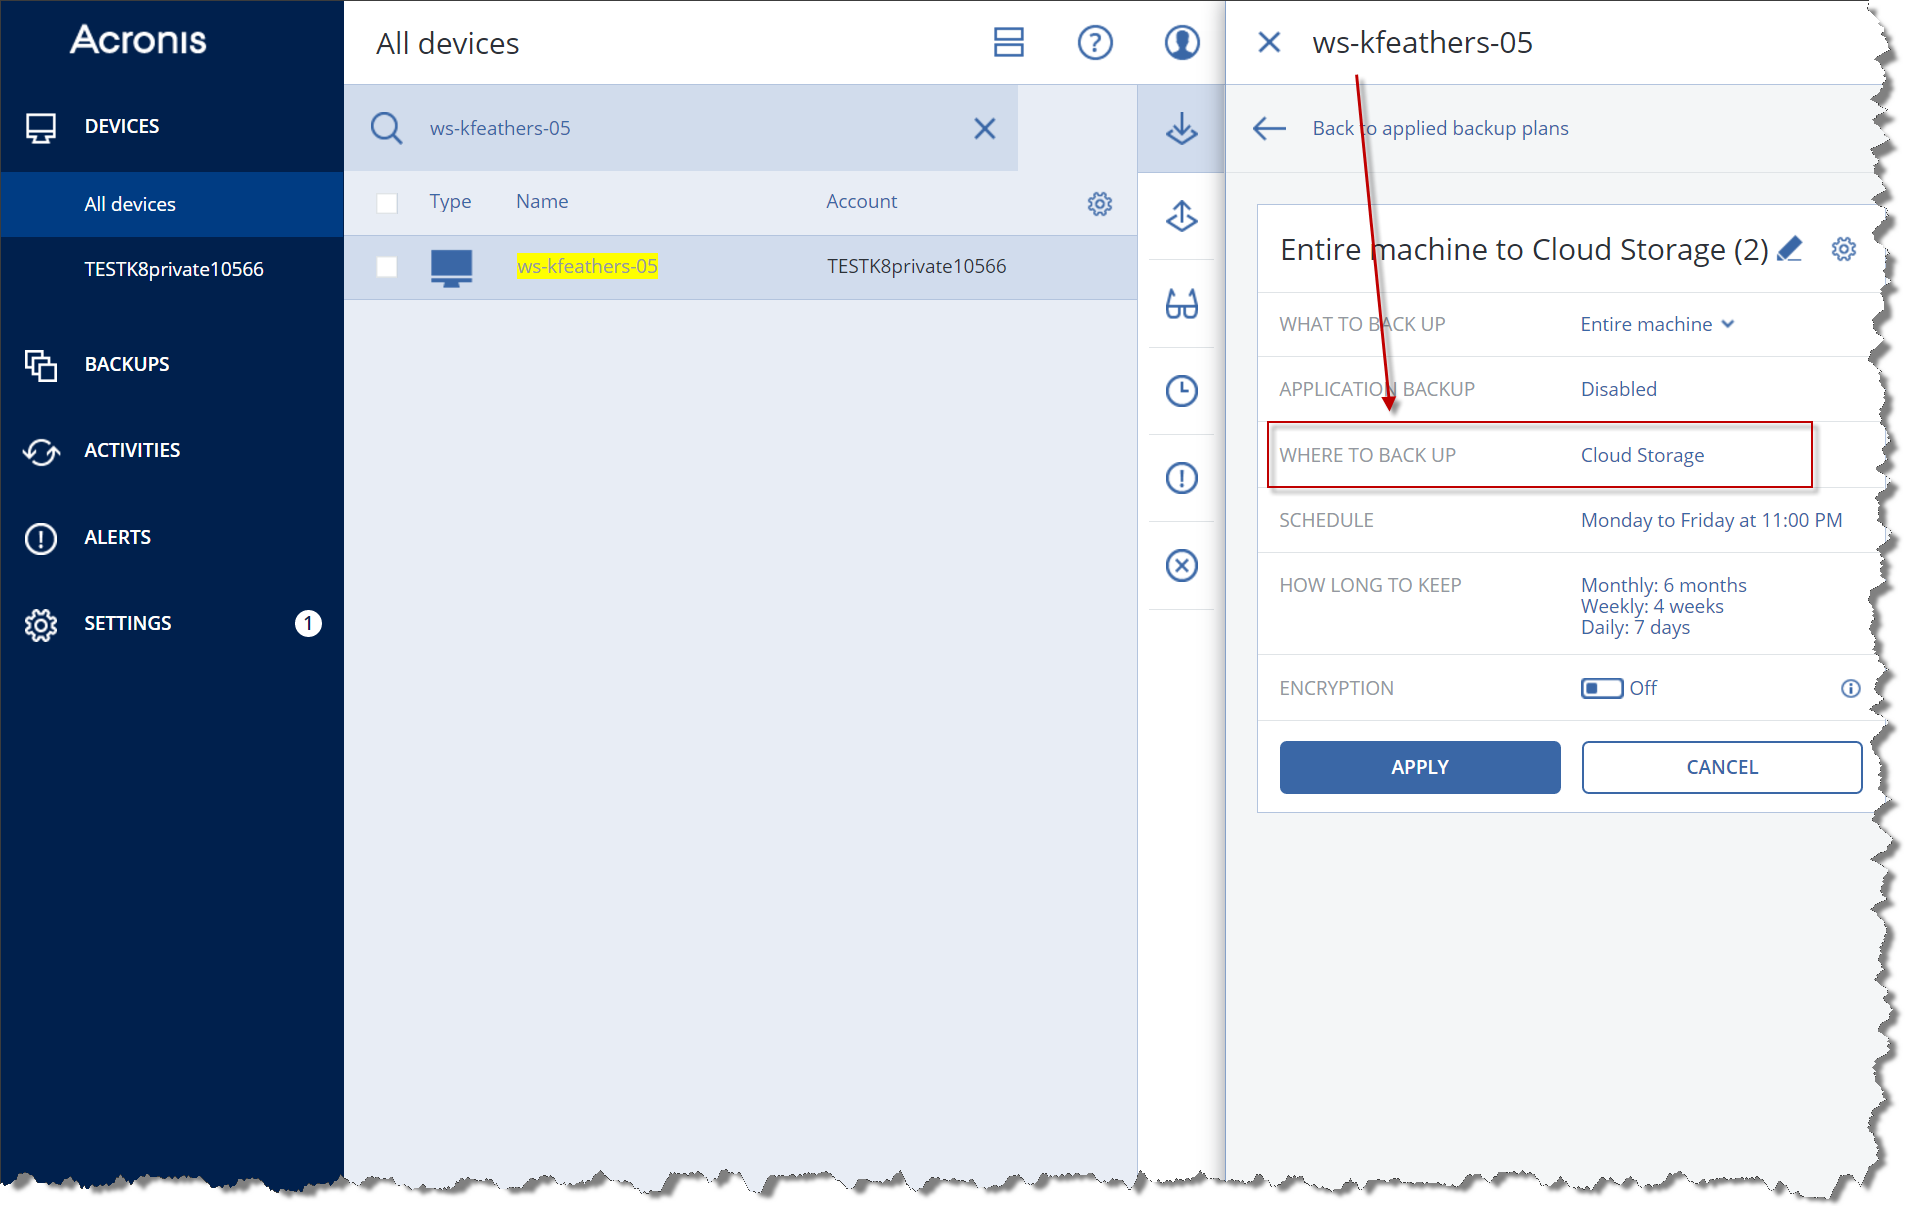Expand the Entire machine dropdown
This screenshot has height=1206, width=1905.
1657,324
